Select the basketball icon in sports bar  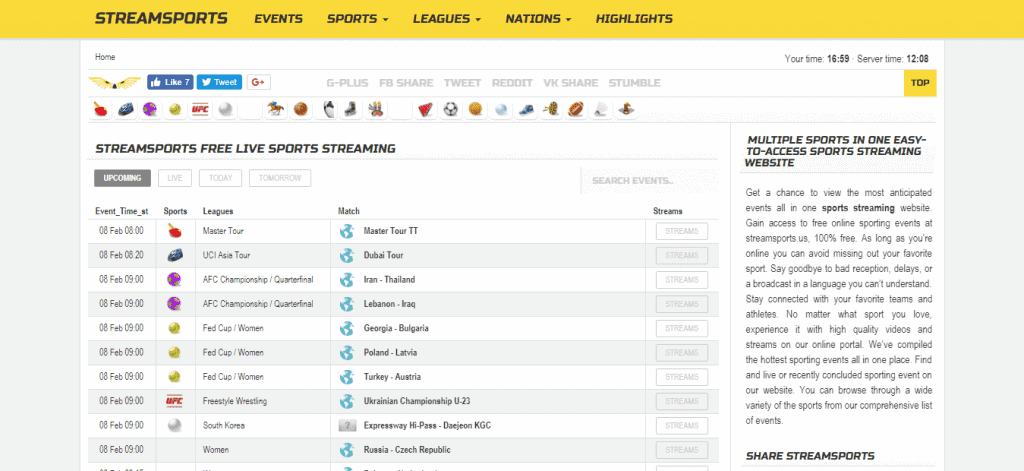click(x=300, y=110)
